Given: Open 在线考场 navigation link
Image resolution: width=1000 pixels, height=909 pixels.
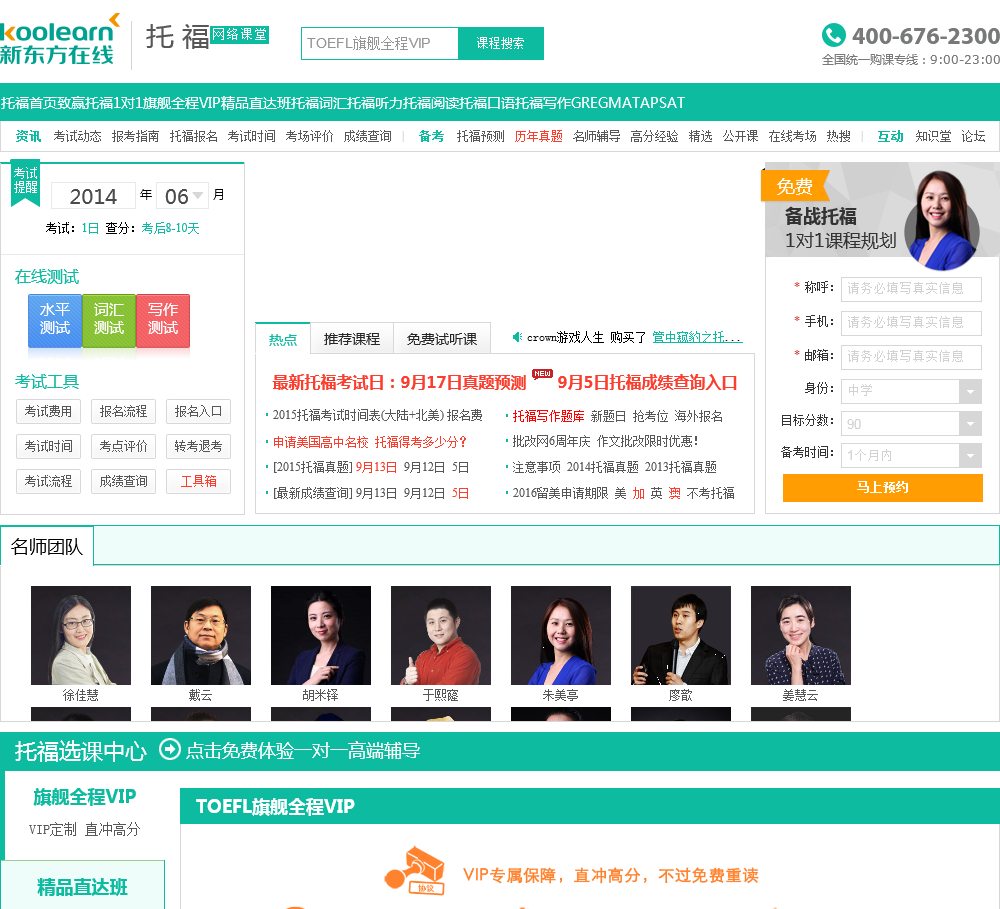Looking at the screenshot, I should pyautogui.click(x=792, y=137).
